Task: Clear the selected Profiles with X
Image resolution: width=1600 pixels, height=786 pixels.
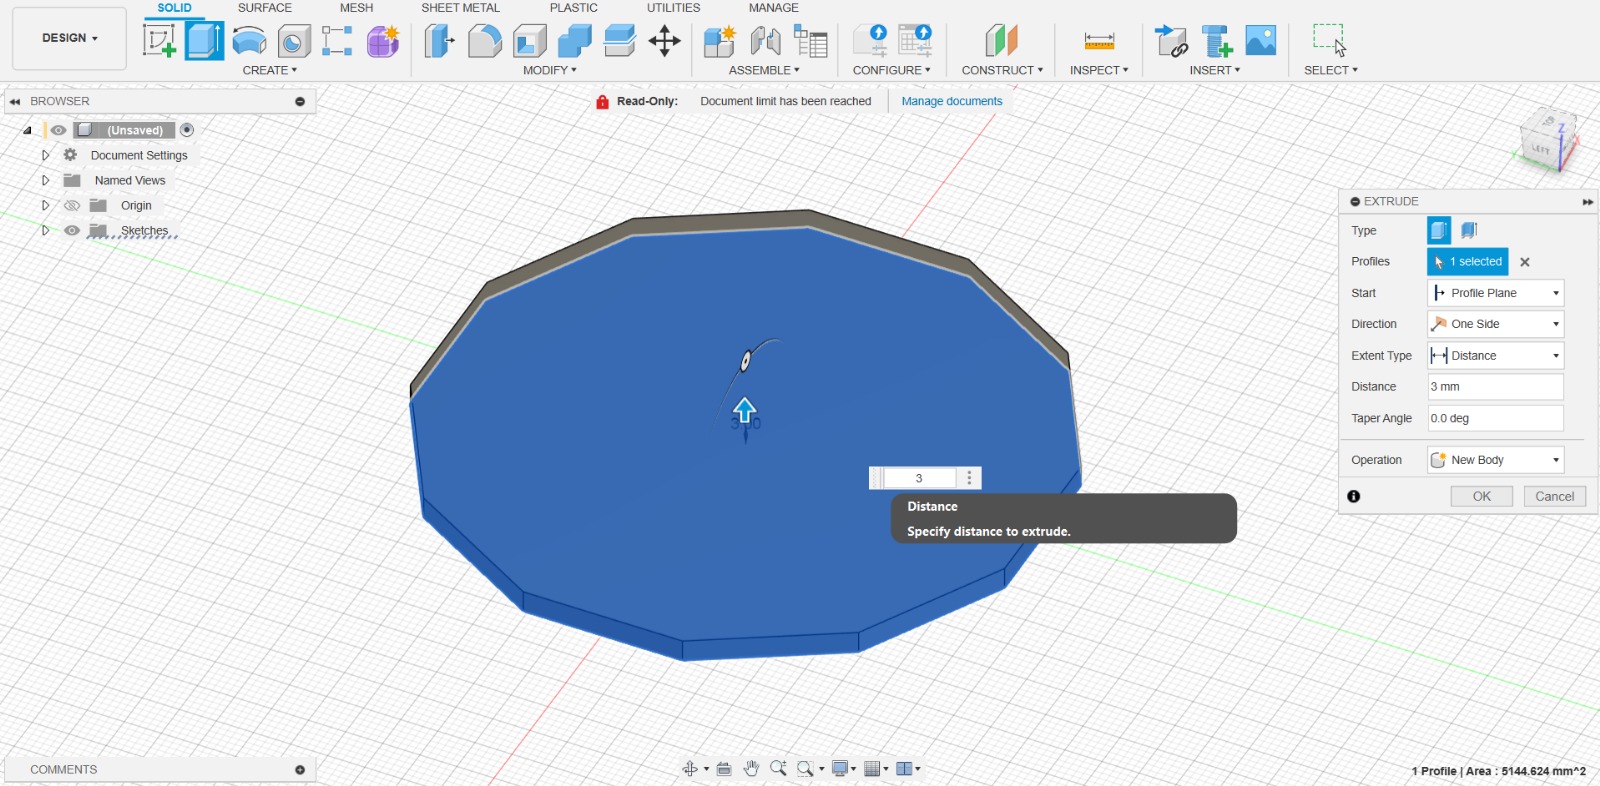Action: coord(1525,262)
